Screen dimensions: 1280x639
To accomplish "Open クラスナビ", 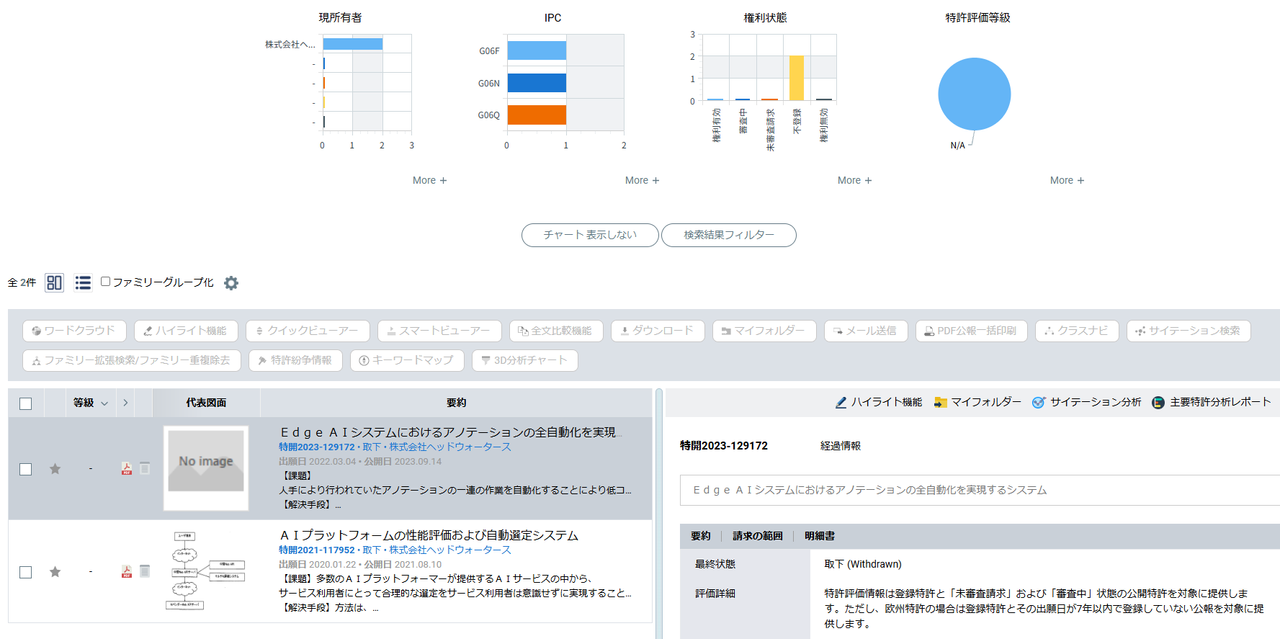I will pos(1078,330).
